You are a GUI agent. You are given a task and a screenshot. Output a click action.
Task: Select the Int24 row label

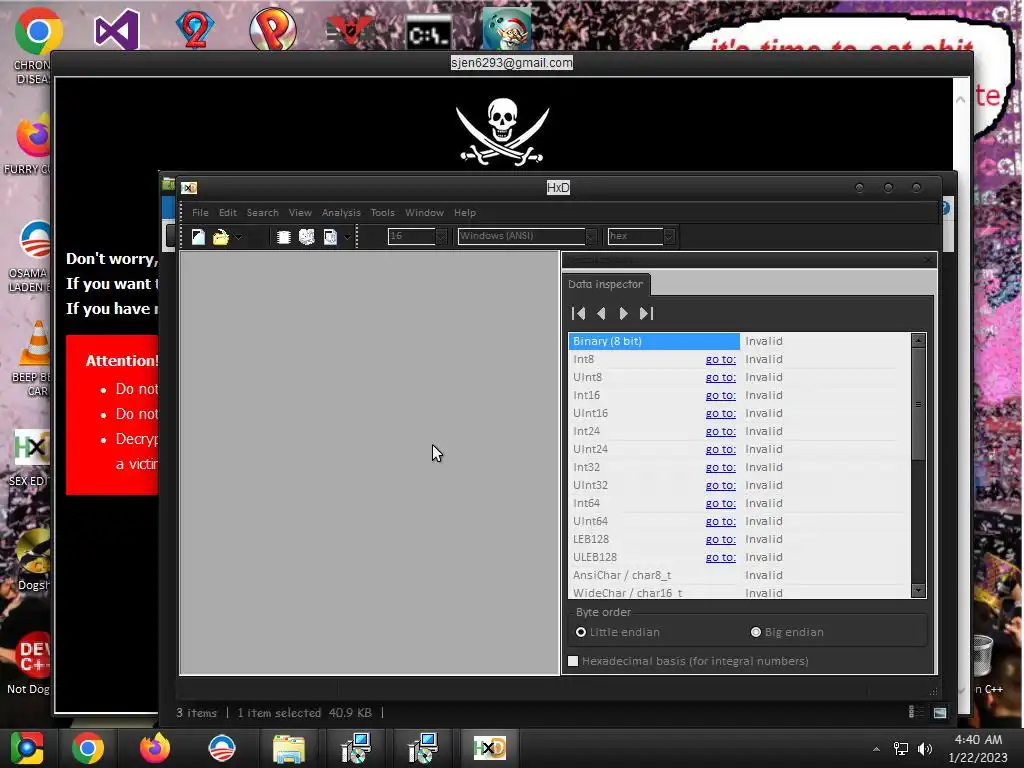point(586,431)
